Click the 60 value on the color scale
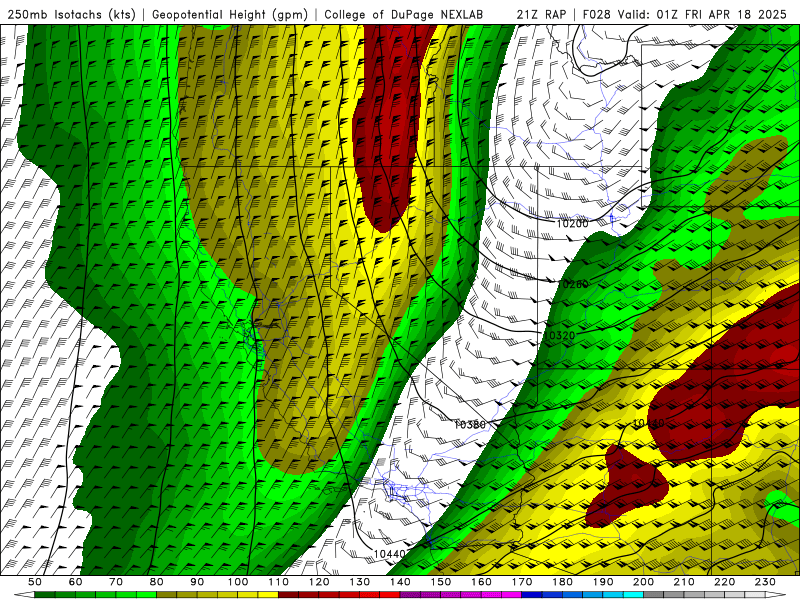 click(75, 582)
